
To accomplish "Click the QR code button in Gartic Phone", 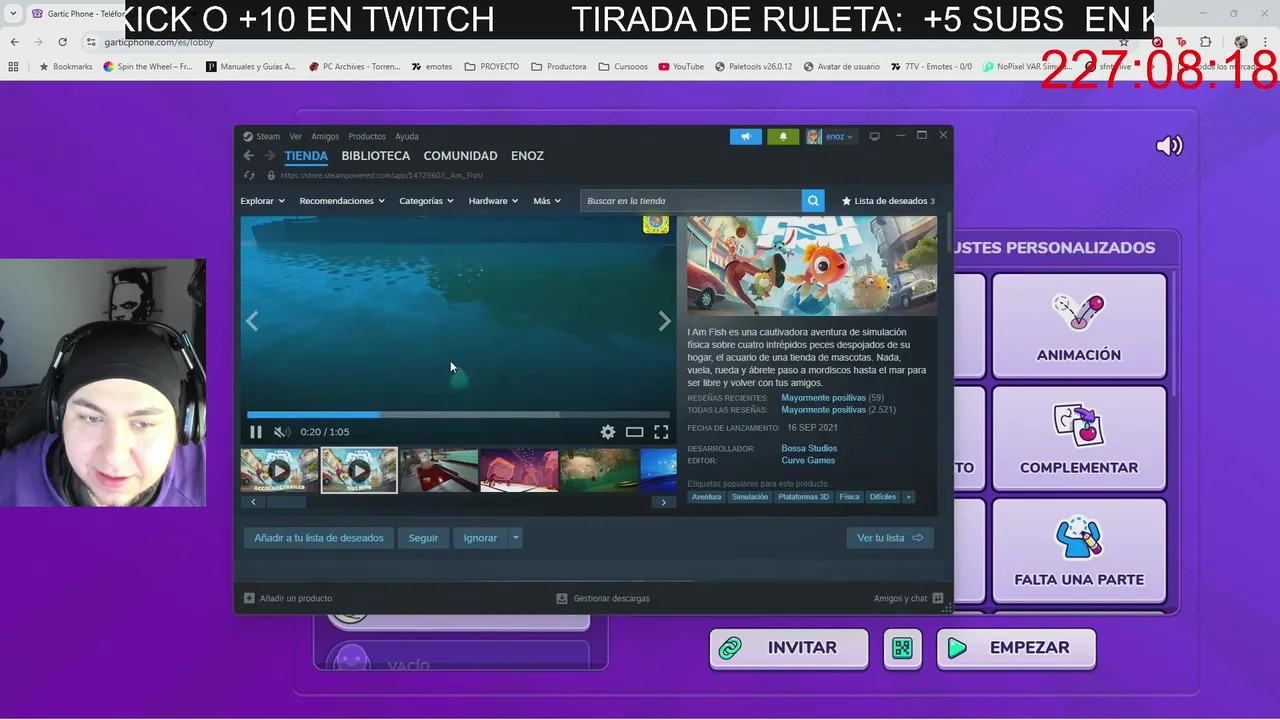I will click(902, 648).
